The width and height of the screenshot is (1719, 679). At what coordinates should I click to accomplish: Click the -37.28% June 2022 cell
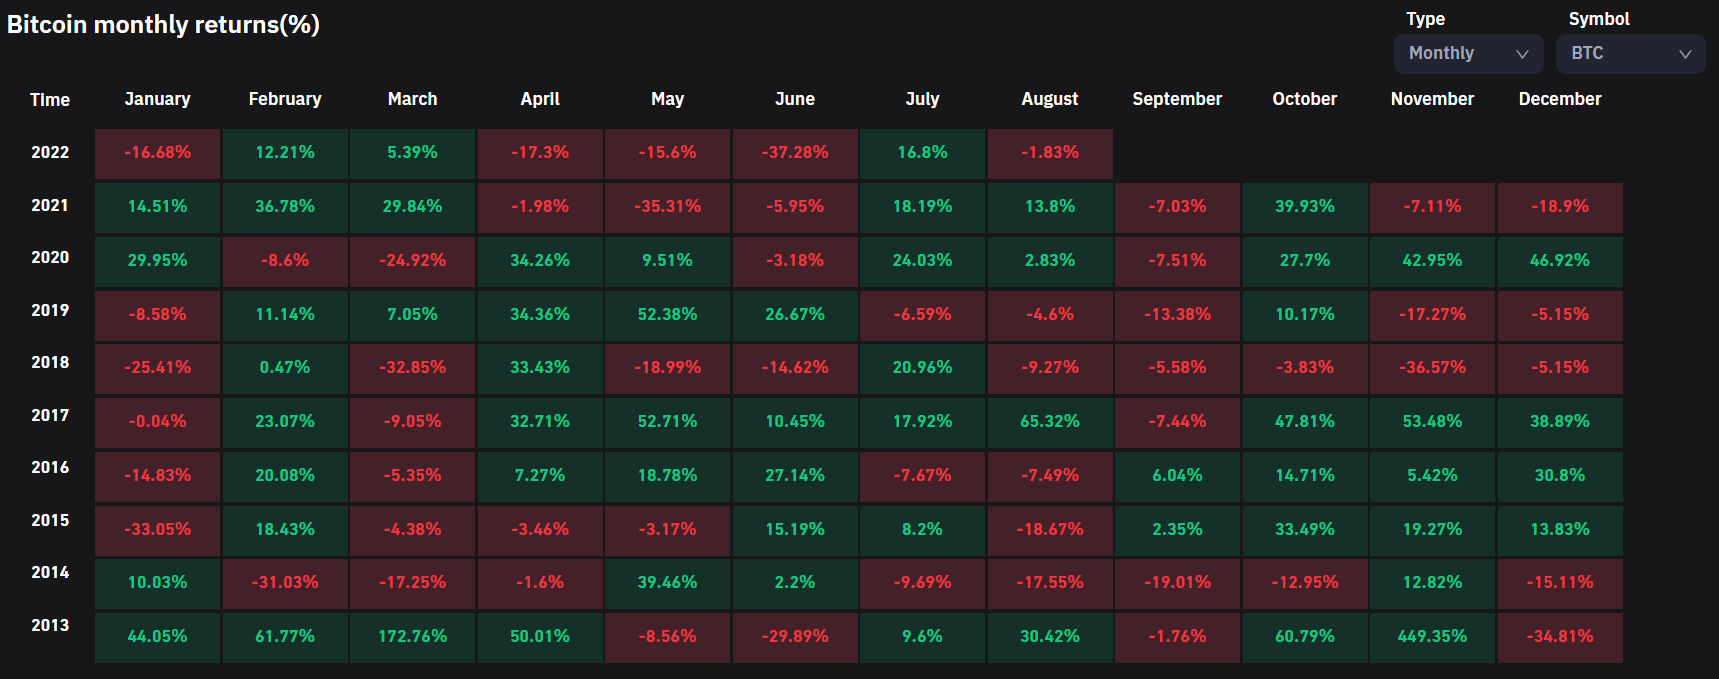pyautogui.click(x=795, y=154)
